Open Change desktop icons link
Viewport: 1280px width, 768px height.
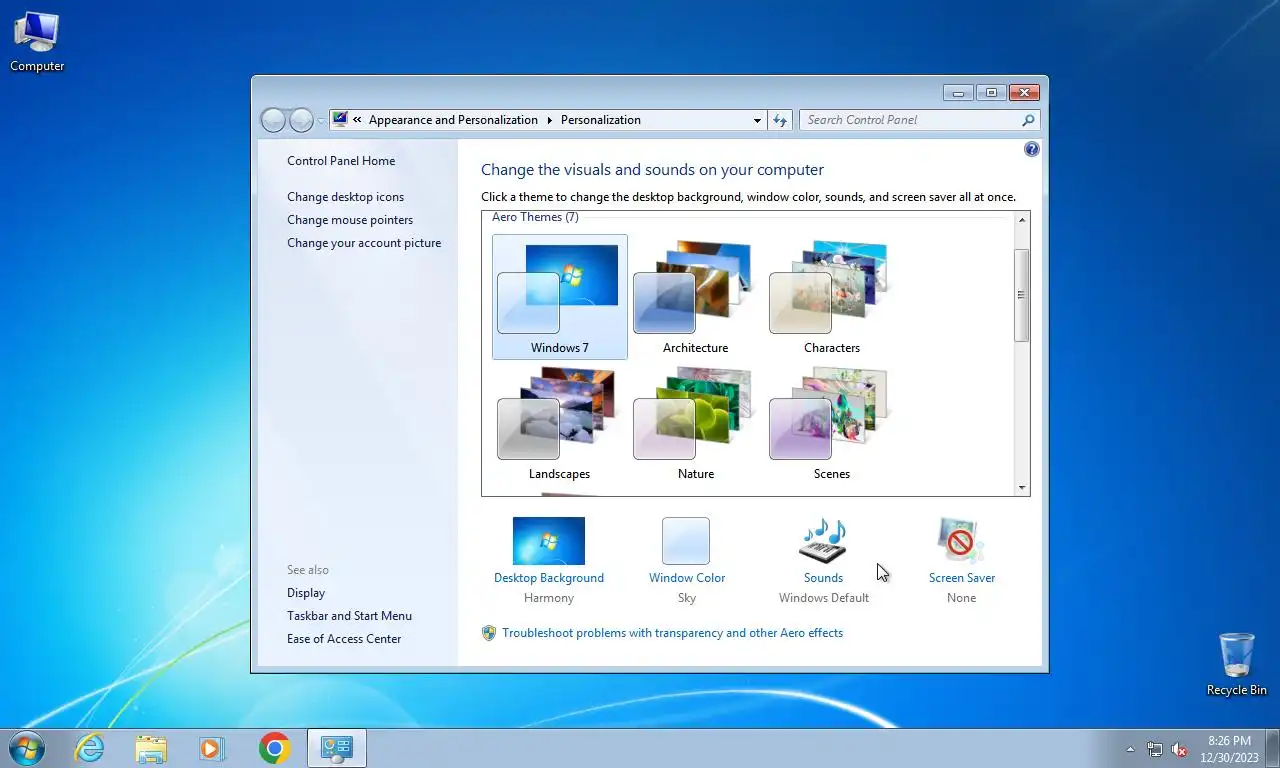(x=346, y=197)
